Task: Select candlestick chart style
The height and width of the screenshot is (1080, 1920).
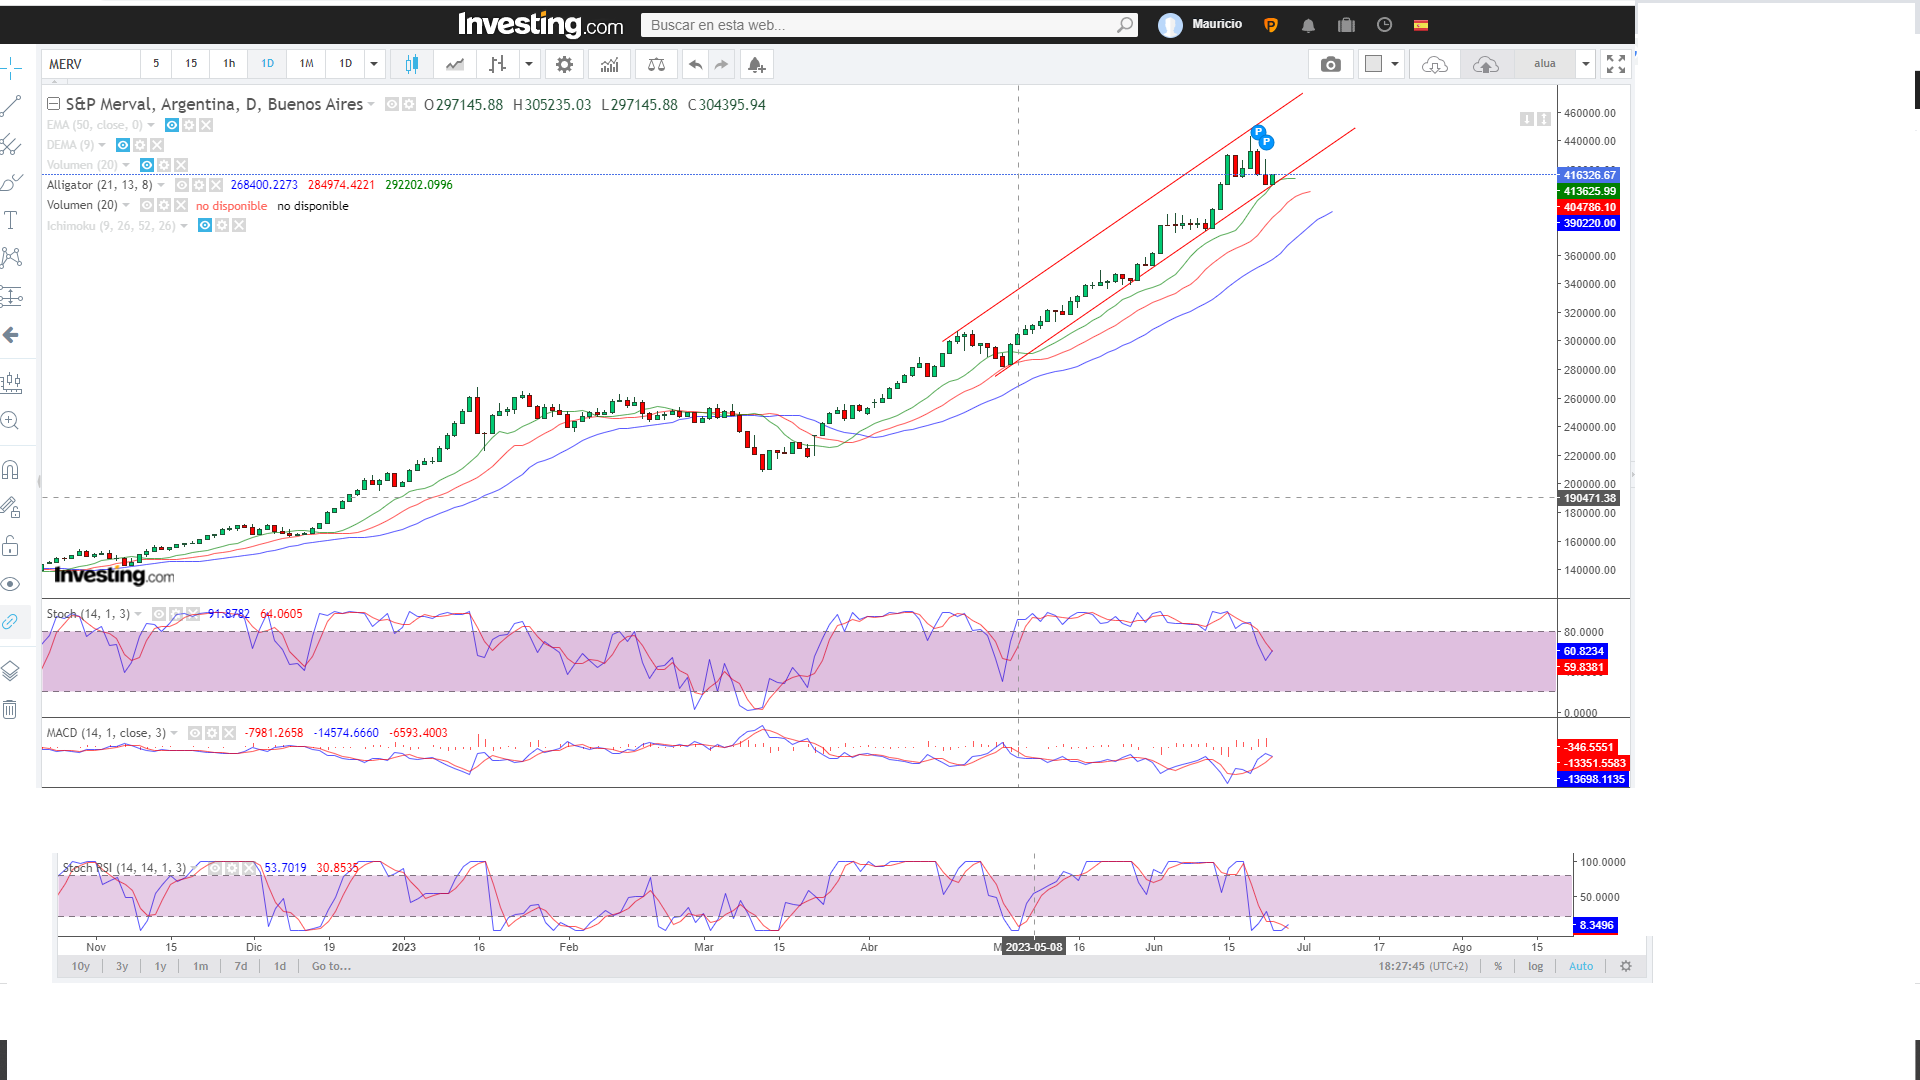Action: (411, 64)
